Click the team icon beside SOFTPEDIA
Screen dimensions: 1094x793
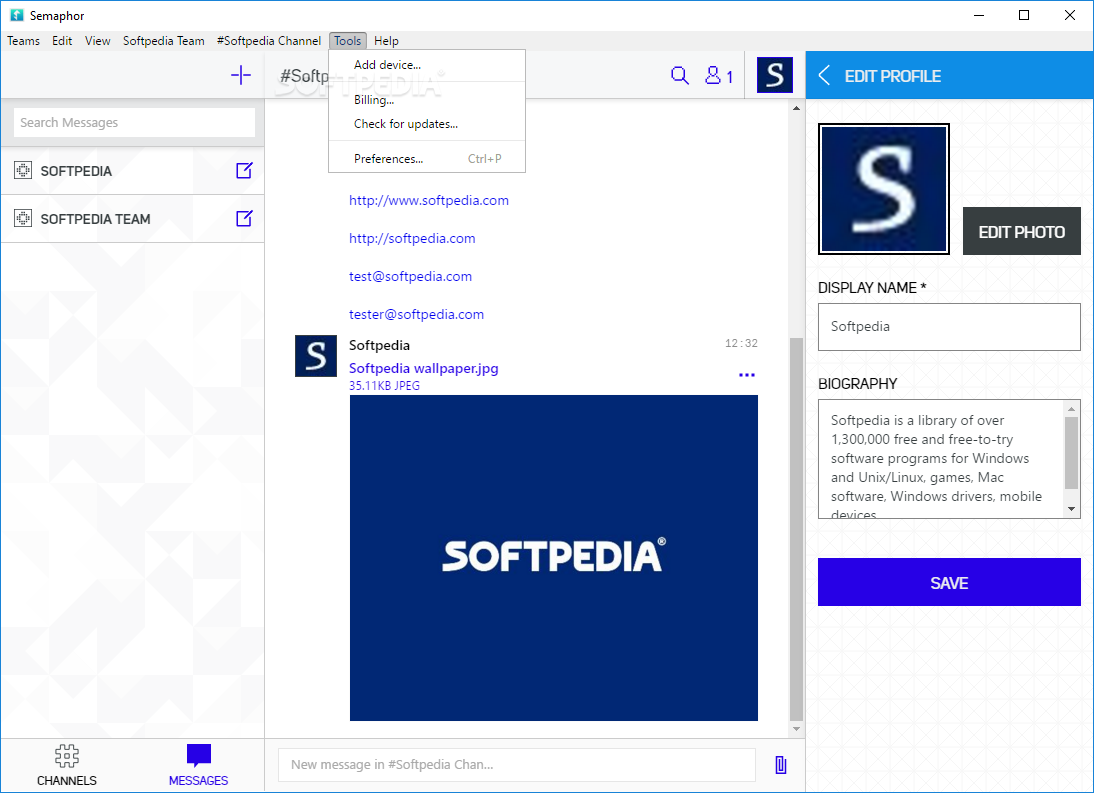pos(23,170)
